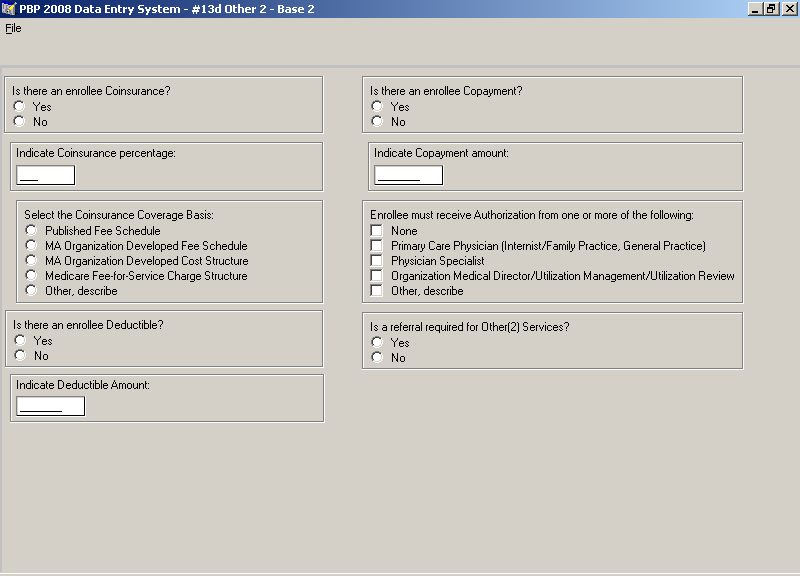Click the PBP application icon in title bar

pos(9,9)
